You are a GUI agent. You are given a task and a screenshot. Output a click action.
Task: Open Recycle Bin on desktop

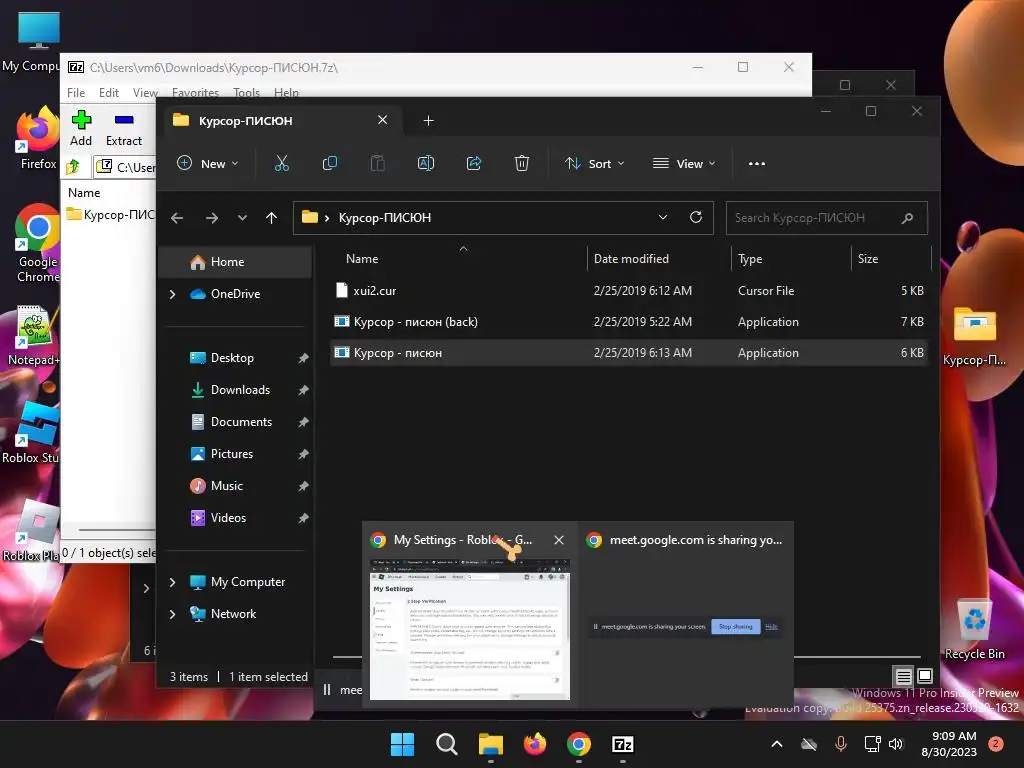[x=974, y=629]
